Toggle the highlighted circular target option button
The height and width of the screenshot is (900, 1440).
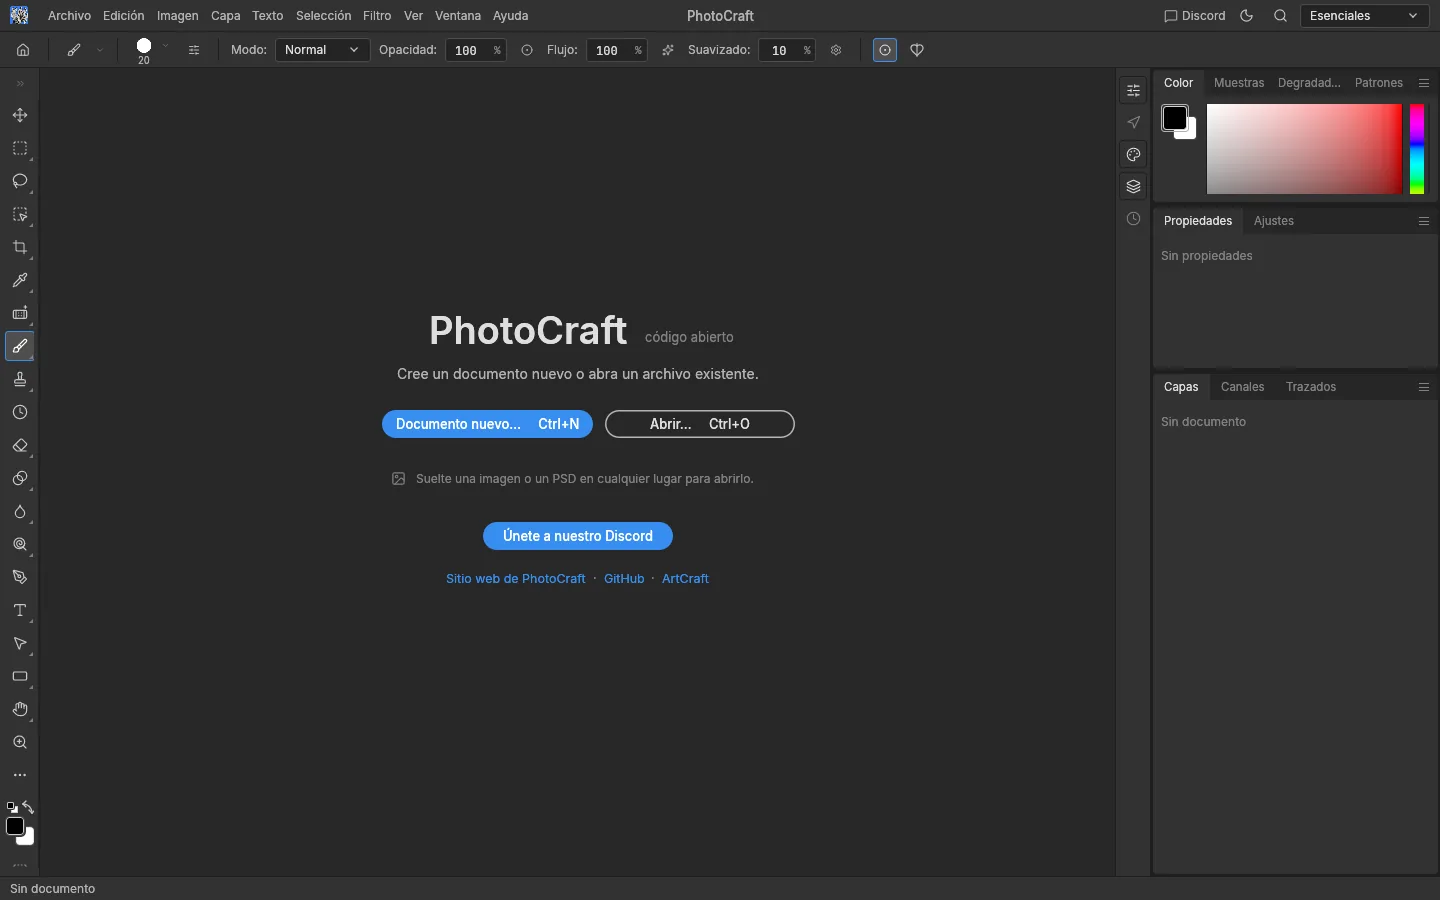885,50
